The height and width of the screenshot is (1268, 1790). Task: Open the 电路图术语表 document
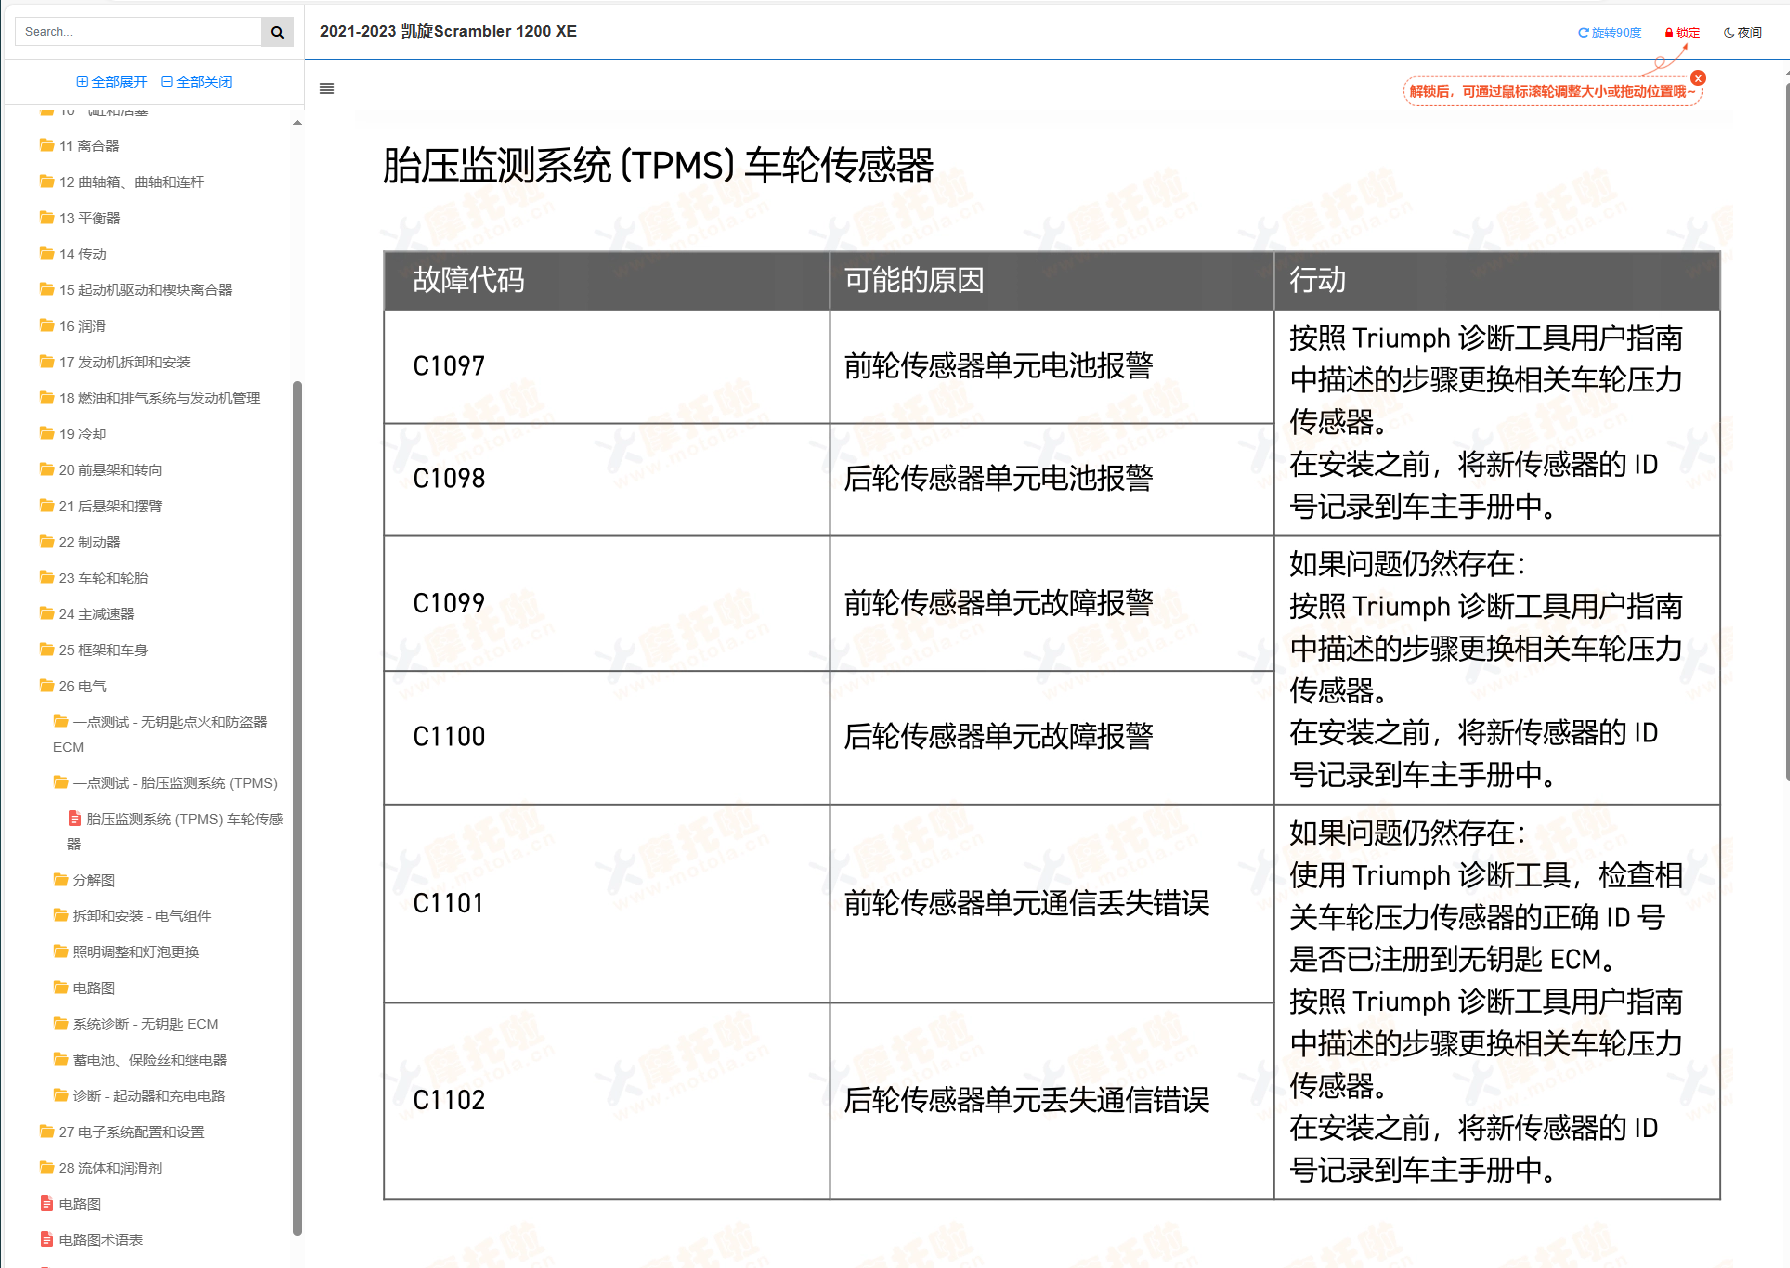[x=92, y=1240]
